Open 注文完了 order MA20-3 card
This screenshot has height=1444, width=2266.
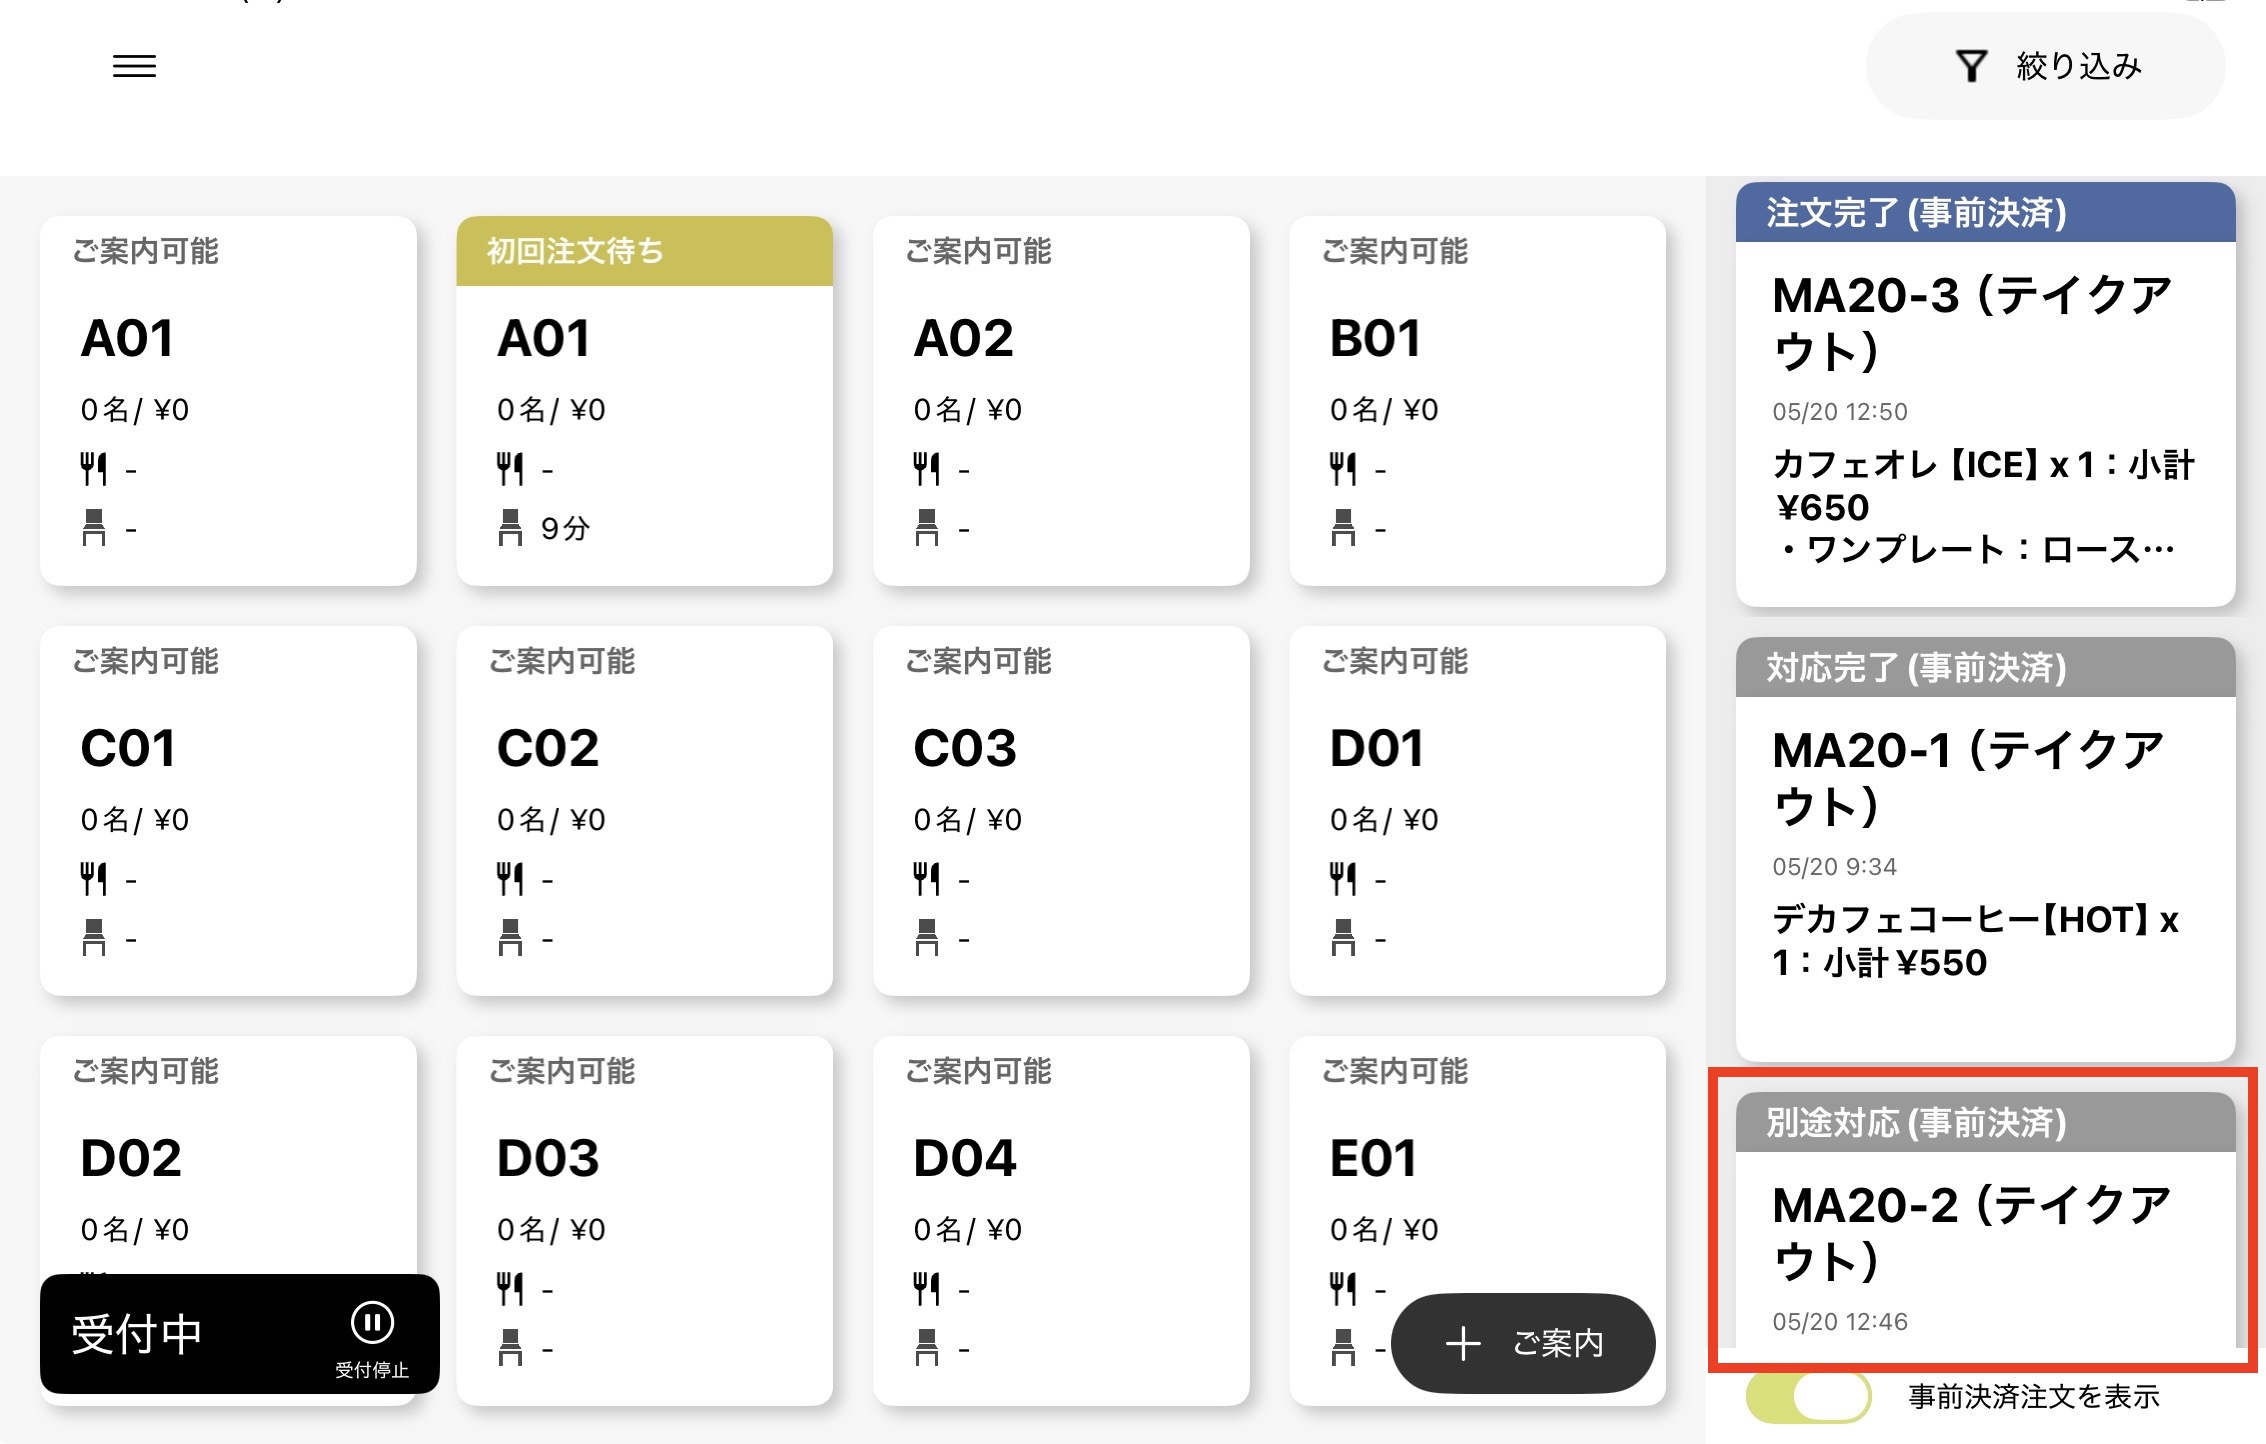[x=1985, y=394]
